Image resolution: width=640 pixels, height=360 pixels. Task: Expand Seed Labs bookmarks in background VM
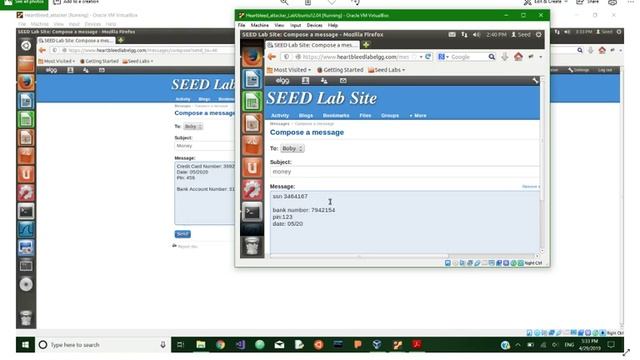tap(138, 61)
